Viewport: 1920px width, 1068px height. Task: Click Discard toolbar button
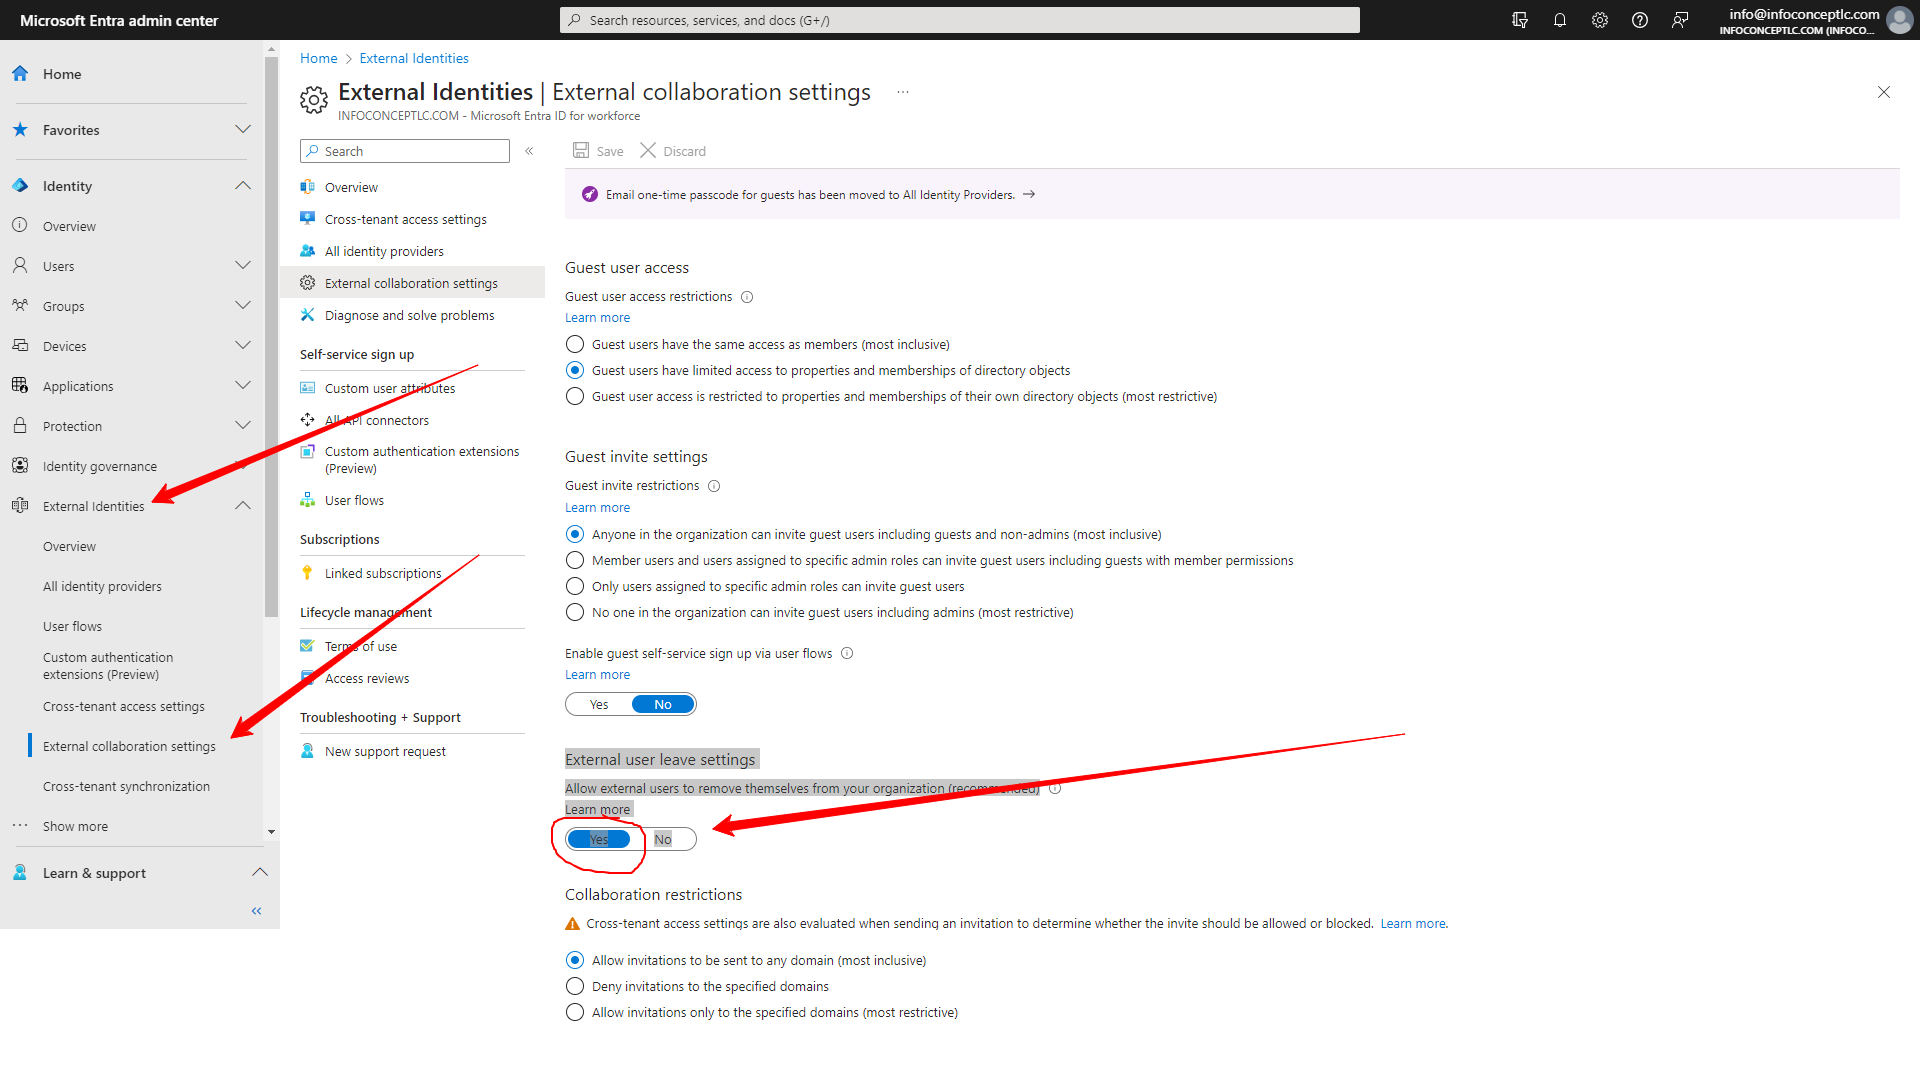tap(673, 151)
